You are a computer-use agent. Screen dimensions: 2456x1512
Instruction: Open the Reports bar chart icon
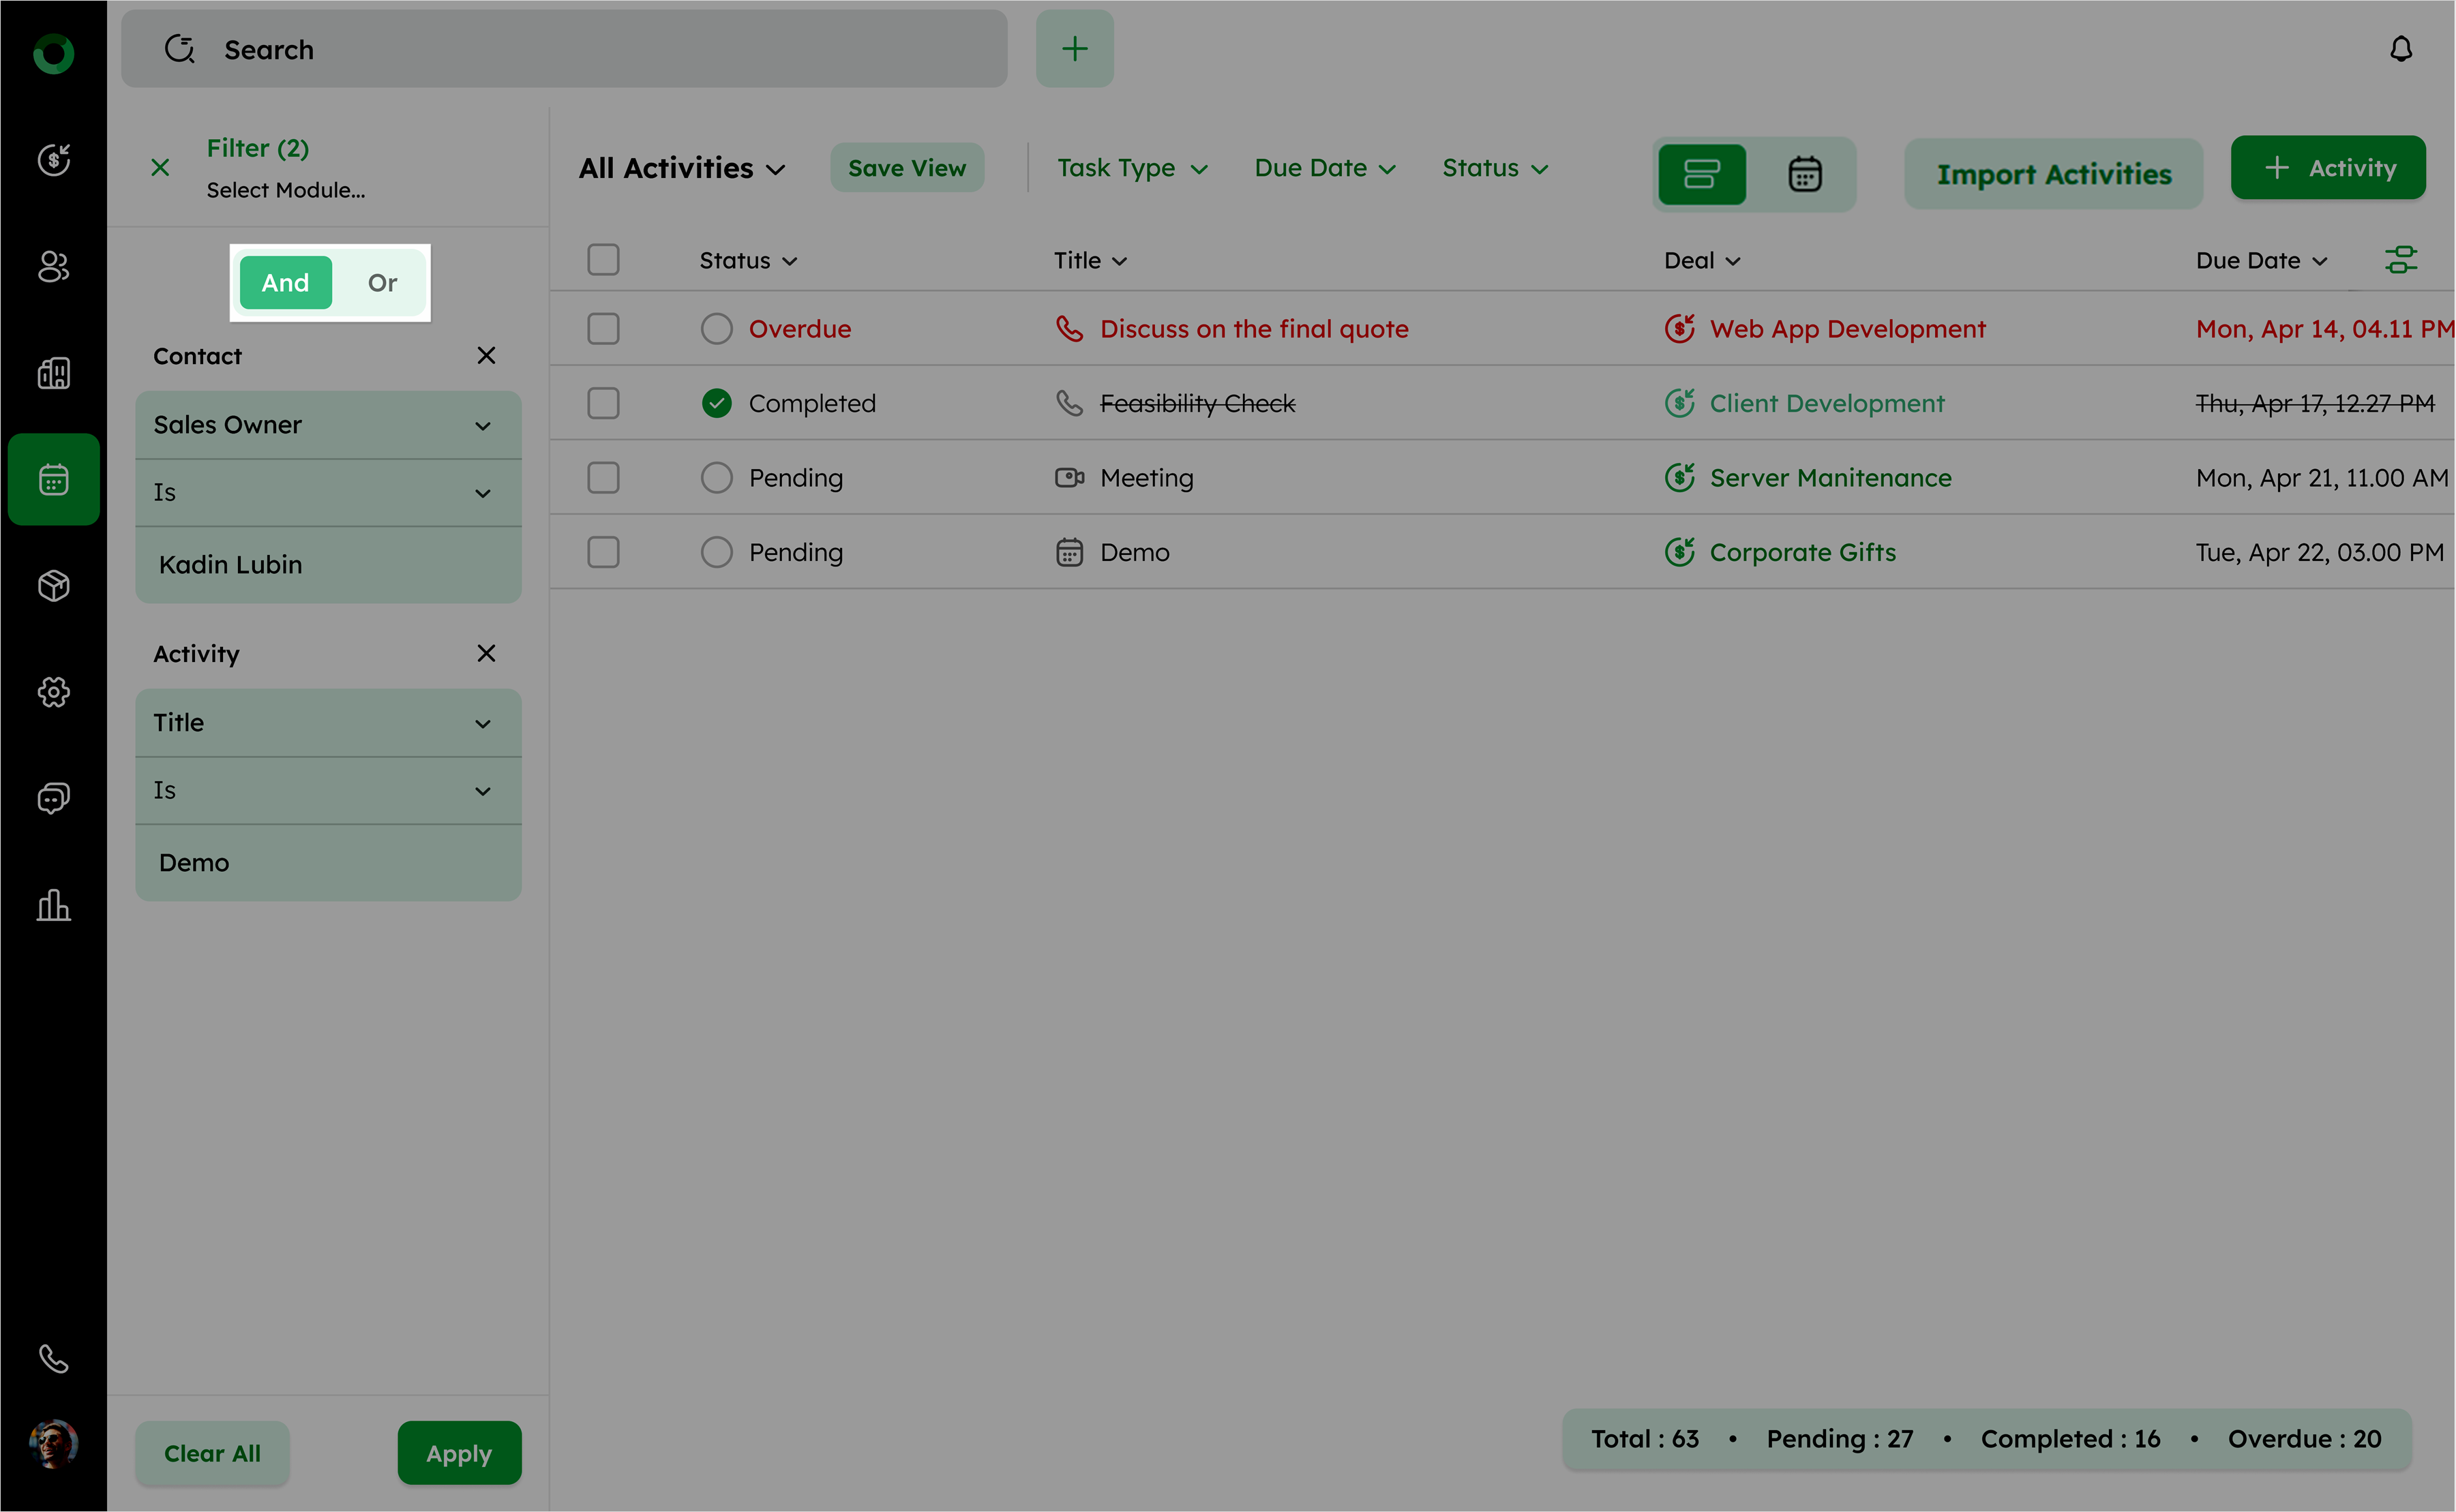[53, 905]
